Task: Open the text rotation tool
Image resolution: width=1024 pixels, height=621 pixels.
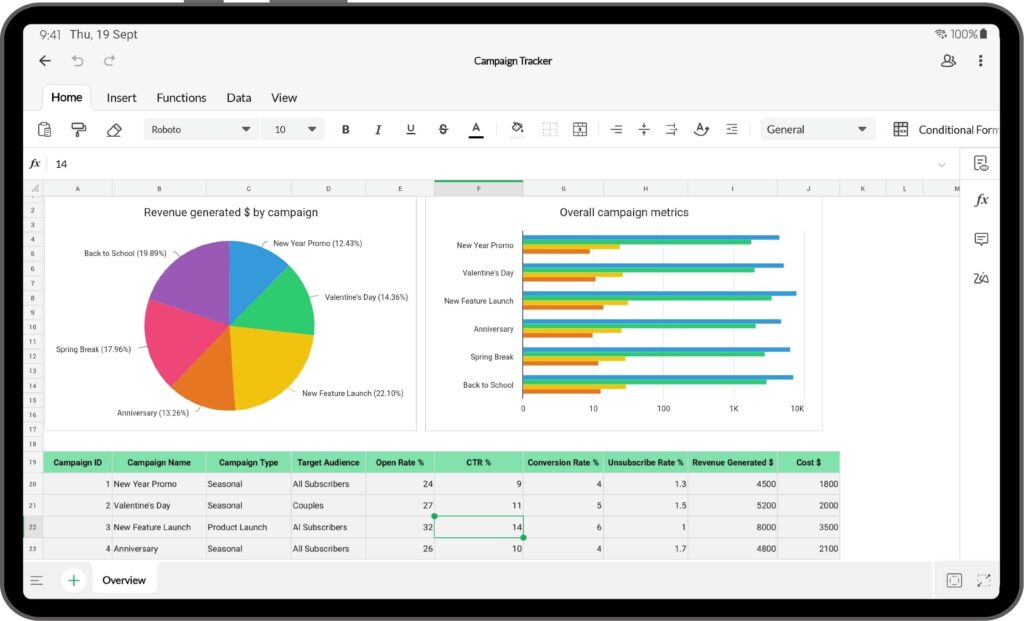Action: [x=701, y=129]
